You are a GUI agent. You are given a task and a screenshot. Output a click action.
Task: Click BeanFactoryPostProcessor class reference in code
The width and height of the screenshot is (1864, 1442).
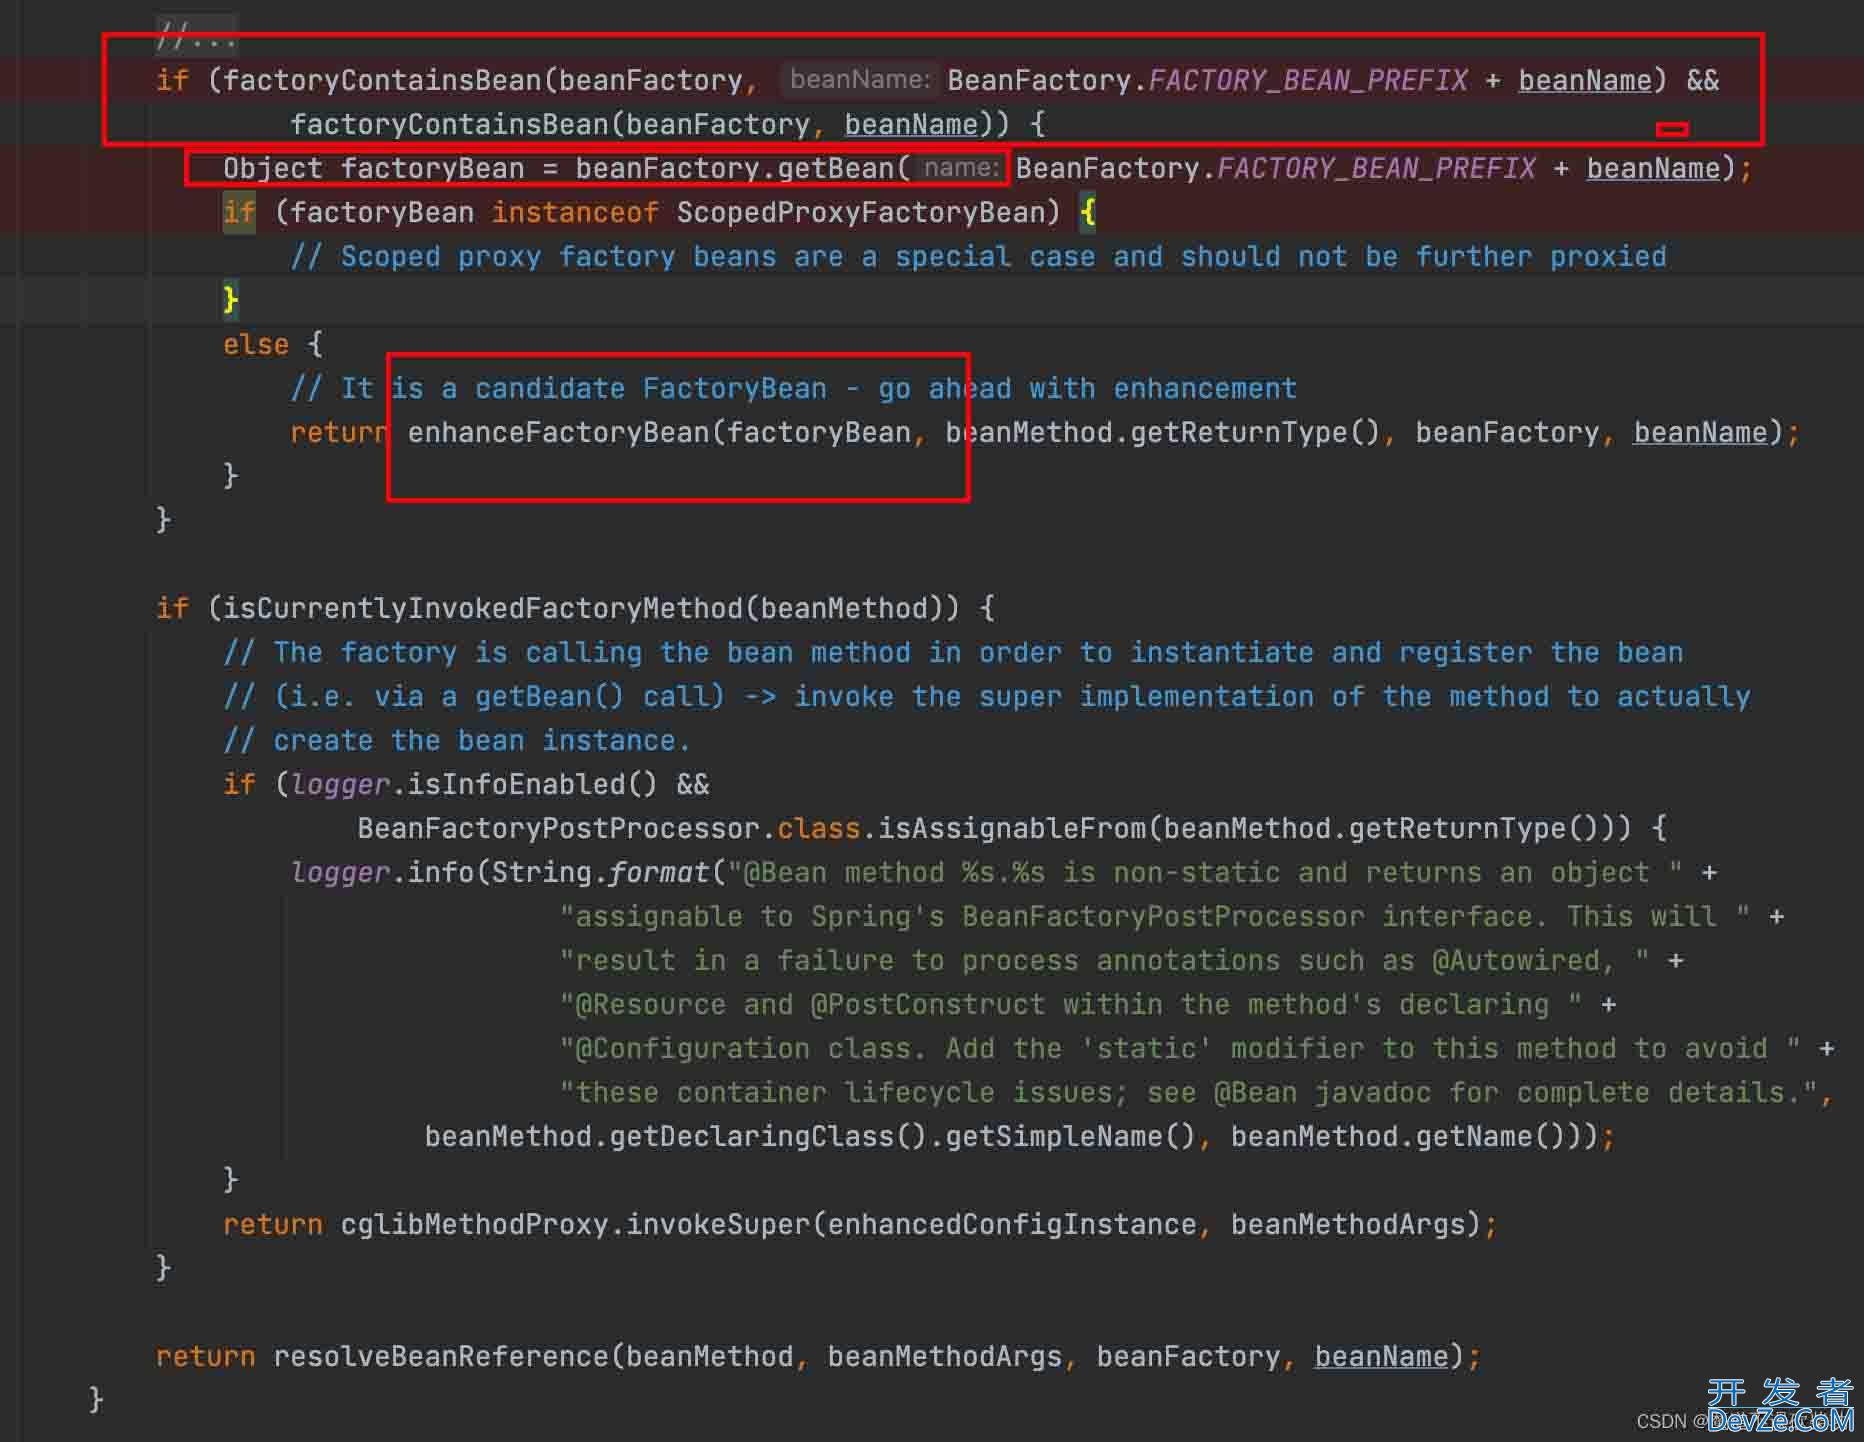point(559,828)
